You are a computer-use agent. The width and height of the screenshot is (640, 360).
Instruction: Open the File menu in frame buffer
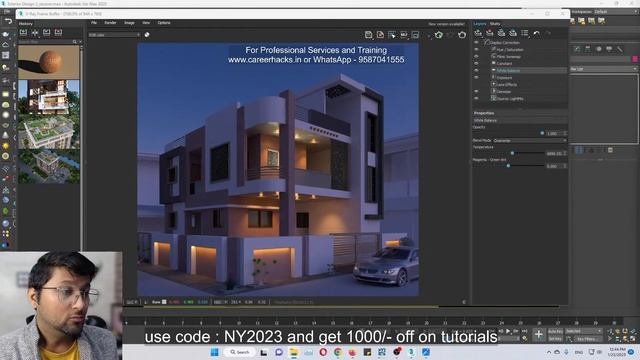click(x=94, y=23)
